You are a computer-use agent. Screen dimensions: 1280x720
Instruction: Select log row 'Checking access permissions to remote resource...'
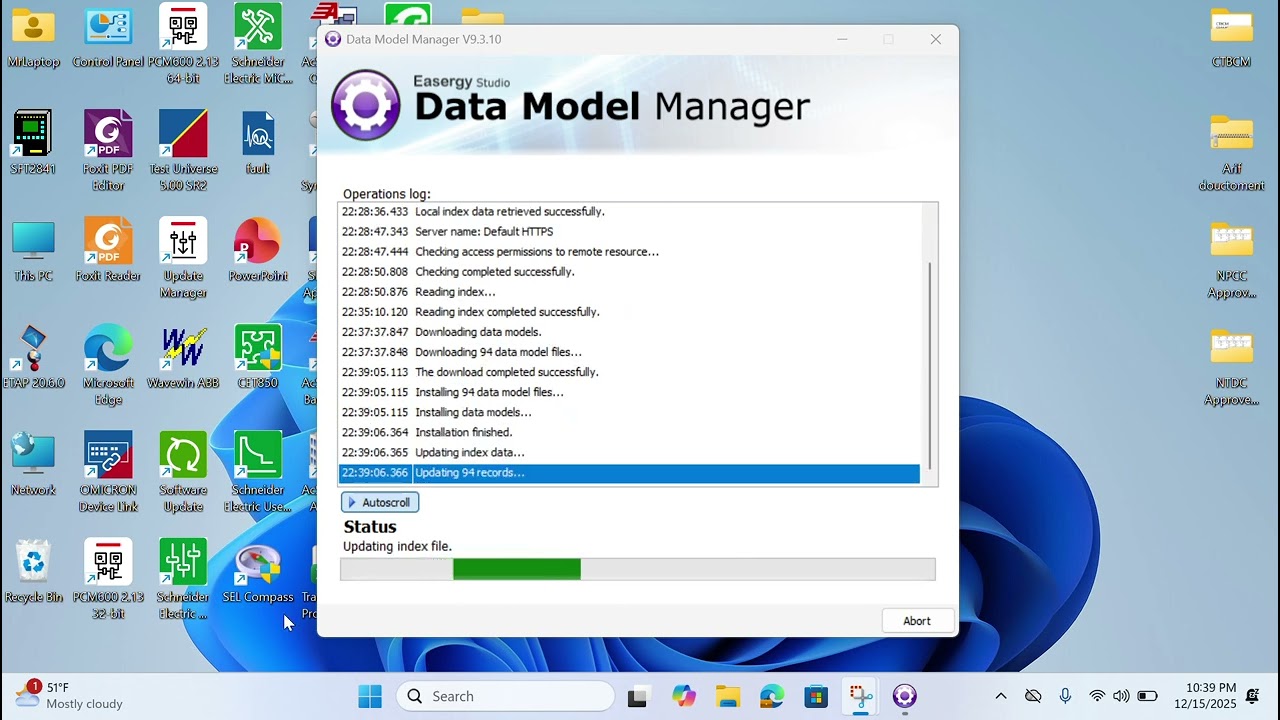pos(629,252)
